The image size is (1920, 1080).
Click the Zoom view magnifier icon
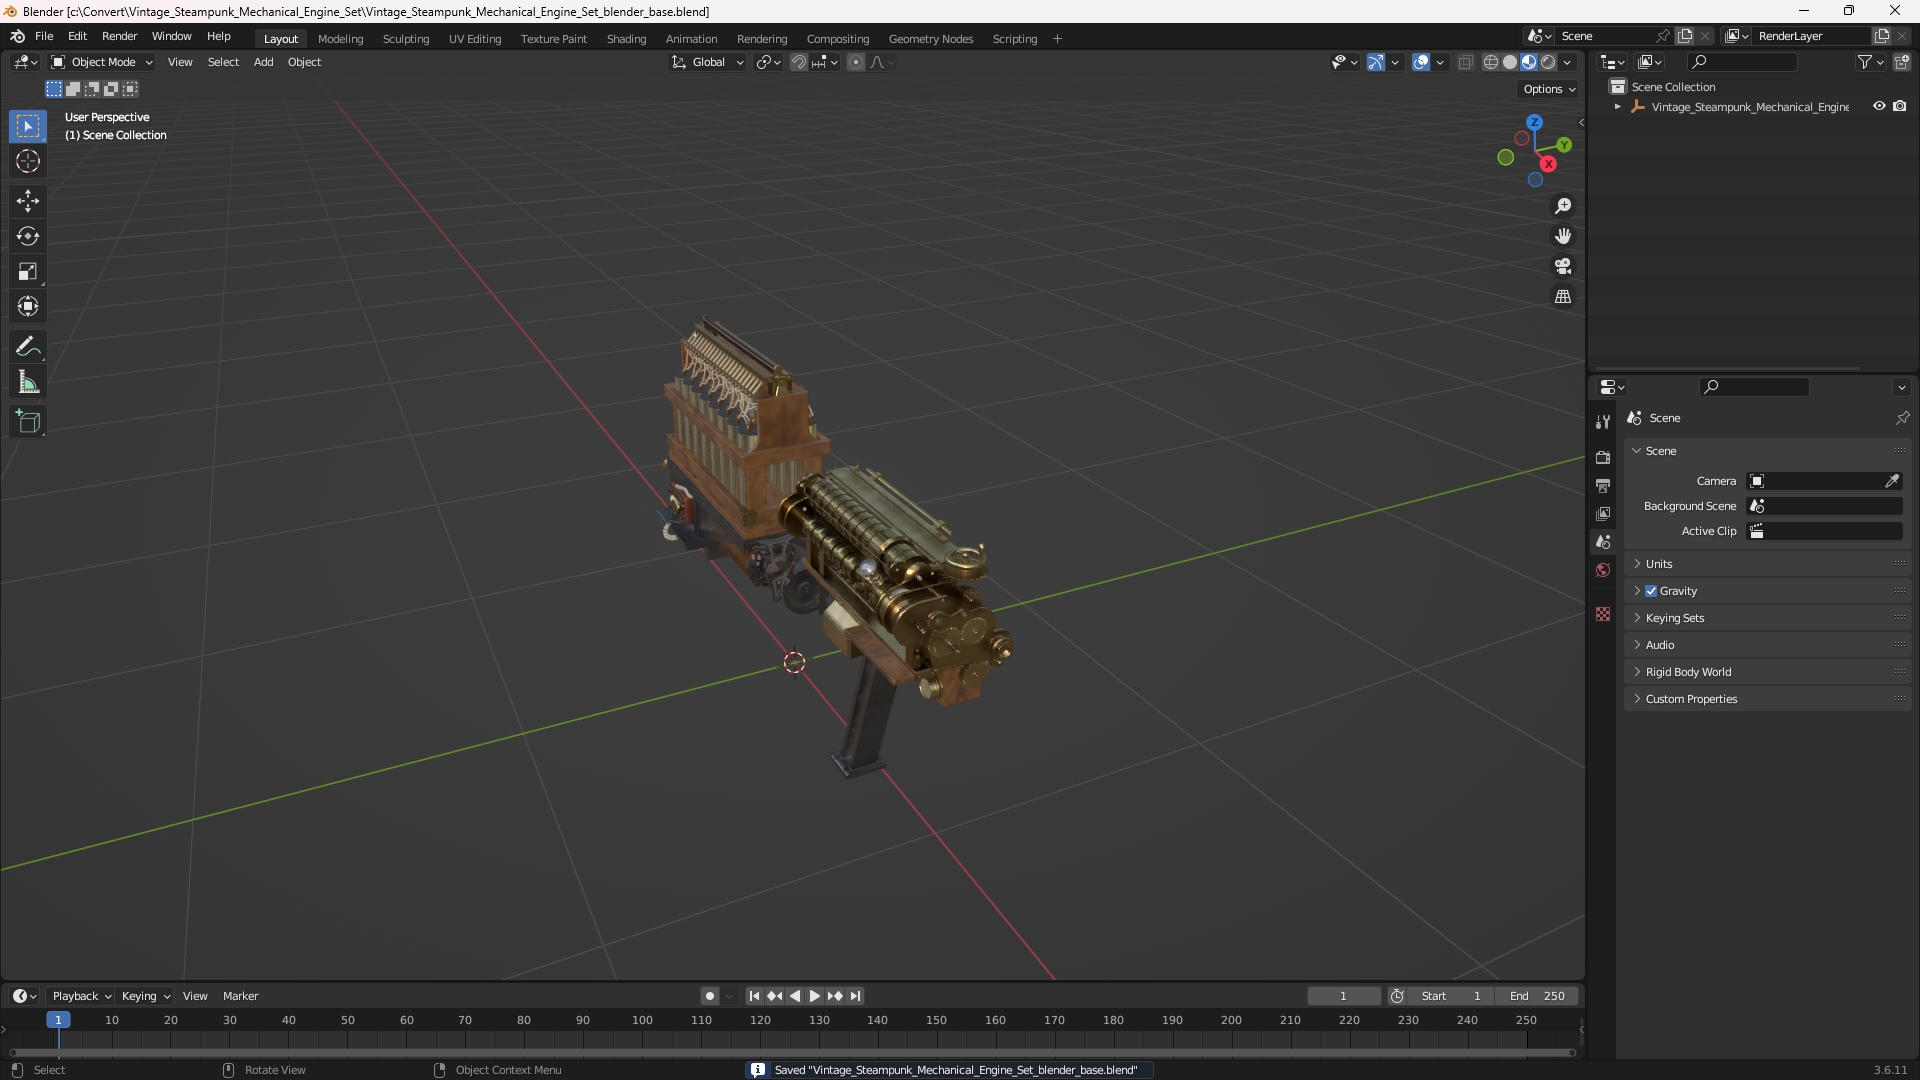pyautogui.click(x=1563, y=206)
